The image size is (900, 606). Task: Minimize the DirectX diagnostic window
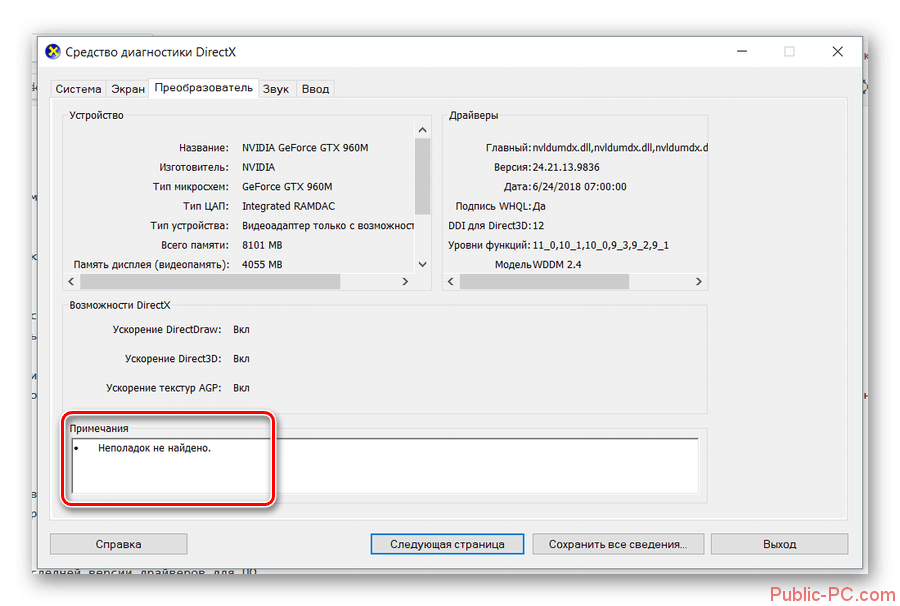tap(742, 52)
